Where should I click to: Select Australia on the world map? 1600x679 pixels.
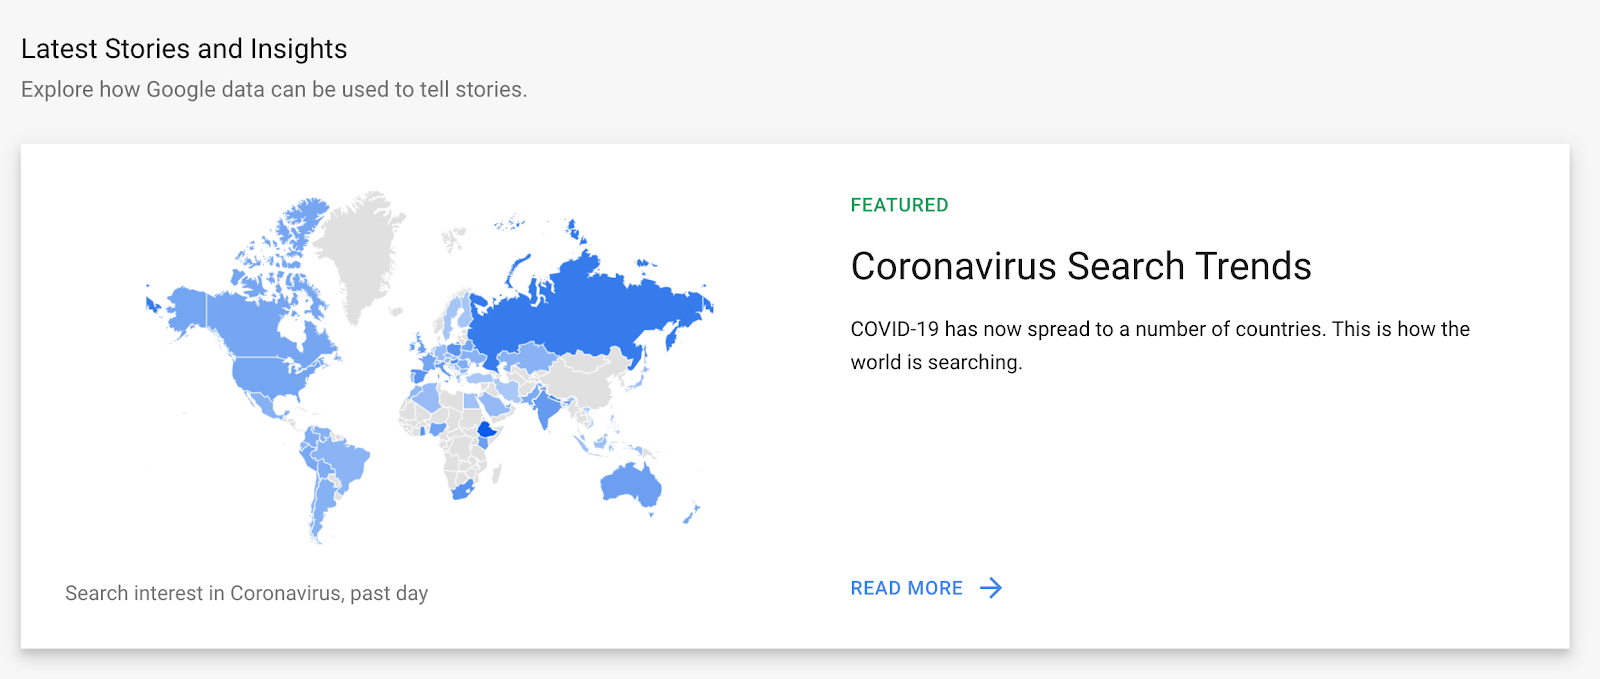[630, 485]
